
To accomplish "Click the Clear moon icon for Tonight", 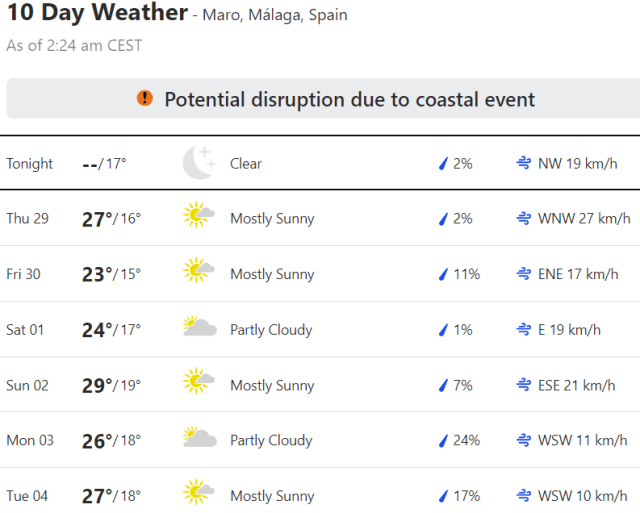I will pos(199,163).
